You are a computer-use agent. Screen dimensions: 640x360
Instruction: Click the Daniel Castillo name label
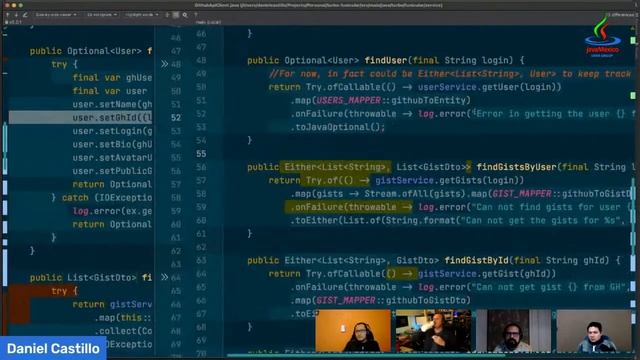(53, 349)
